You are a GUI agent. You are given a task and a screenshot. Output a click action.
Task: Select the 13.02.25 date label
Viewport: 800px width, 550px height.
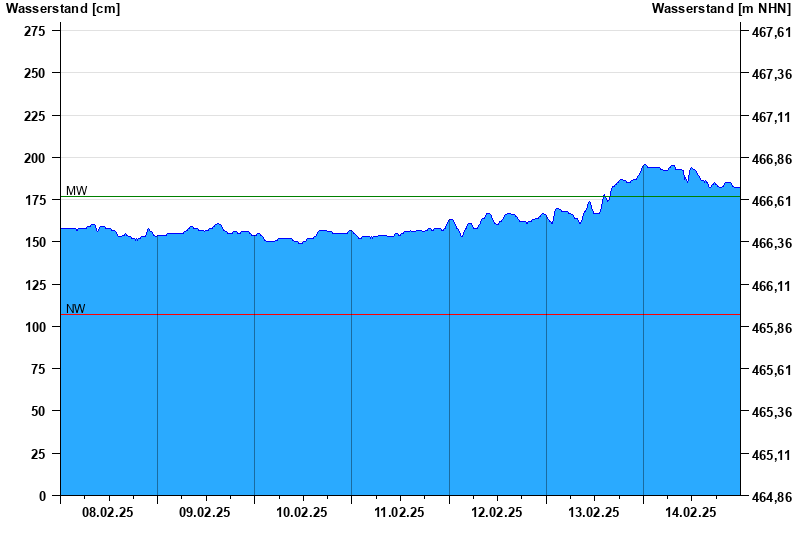pos(594,513)
